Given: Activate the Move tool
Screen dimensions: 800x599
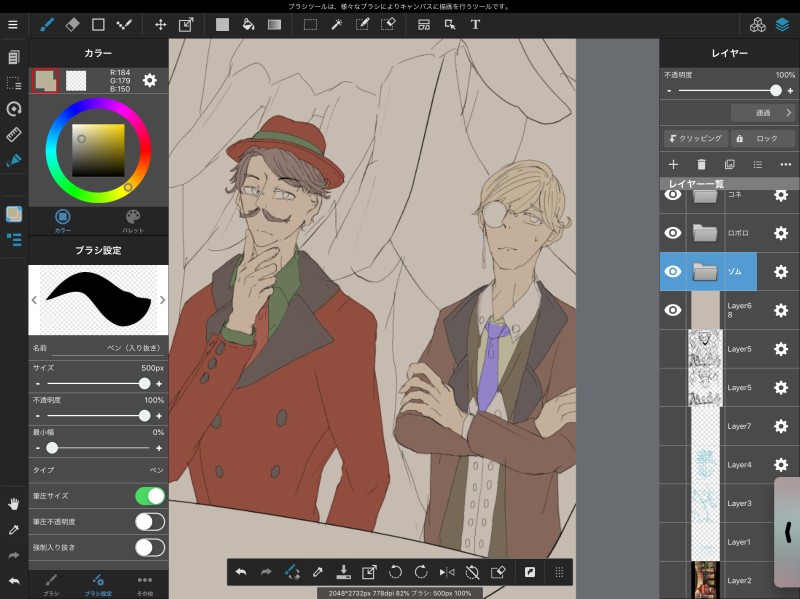Looking at the screenshot, I should pos(160,24).
